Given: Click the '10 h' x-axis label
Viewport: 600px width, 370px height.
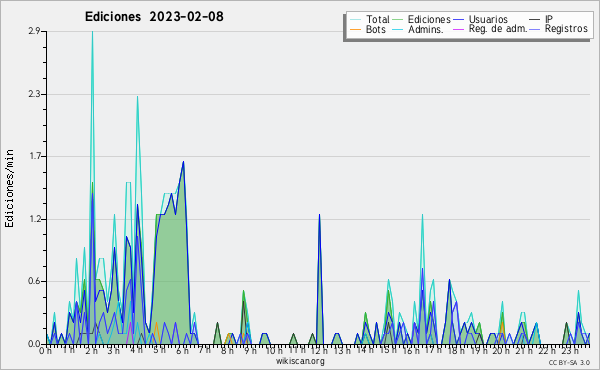Looking at the screenshot, I should (x=274, y=351).
